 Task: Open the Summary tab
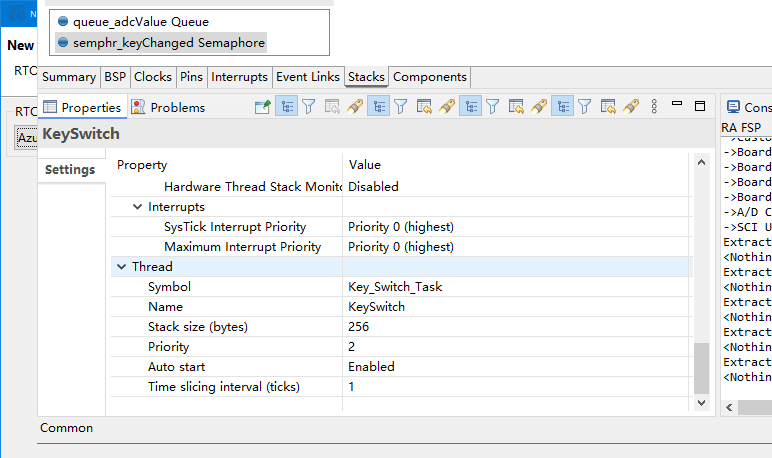tap(69, 77)
